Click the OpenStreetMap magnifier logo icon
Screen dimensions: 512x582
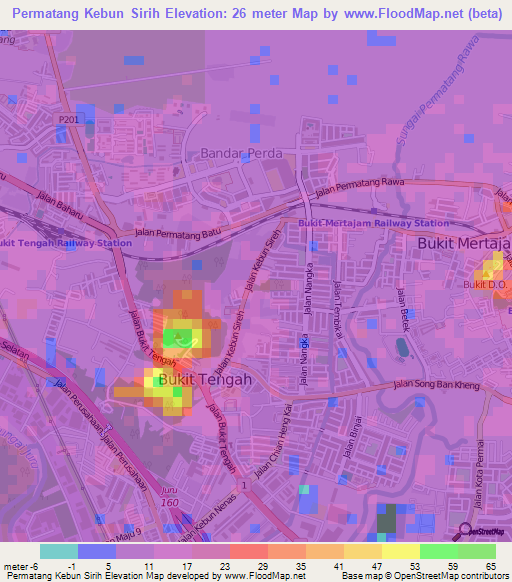(461, 532)
